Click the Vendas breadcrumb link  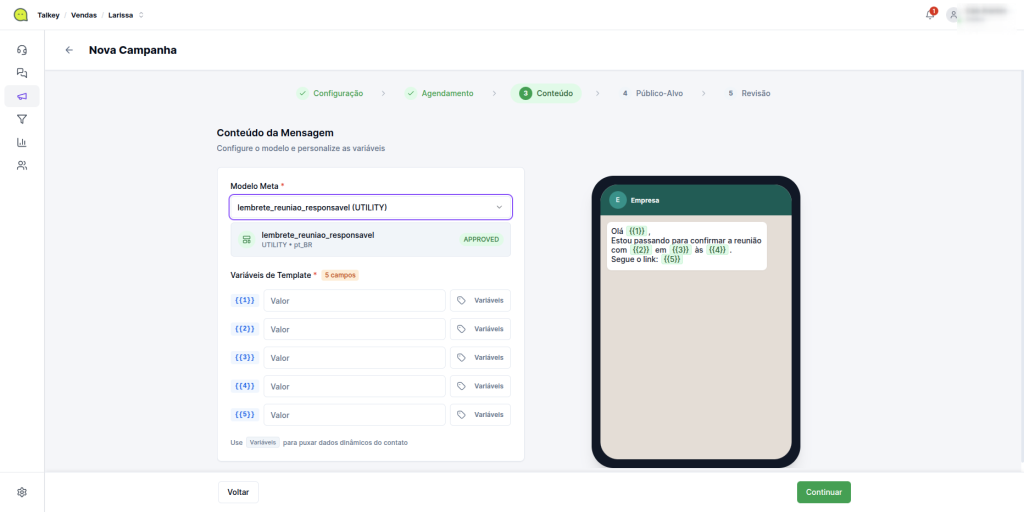tap(84, 15)
